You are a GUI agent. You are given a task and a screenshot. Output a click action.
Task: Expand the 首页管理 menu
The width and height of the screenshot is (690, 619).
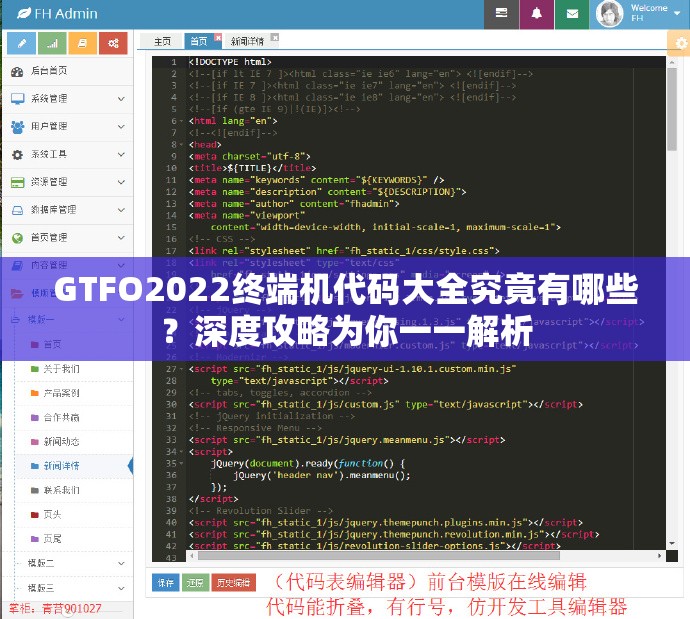(68, 238)
